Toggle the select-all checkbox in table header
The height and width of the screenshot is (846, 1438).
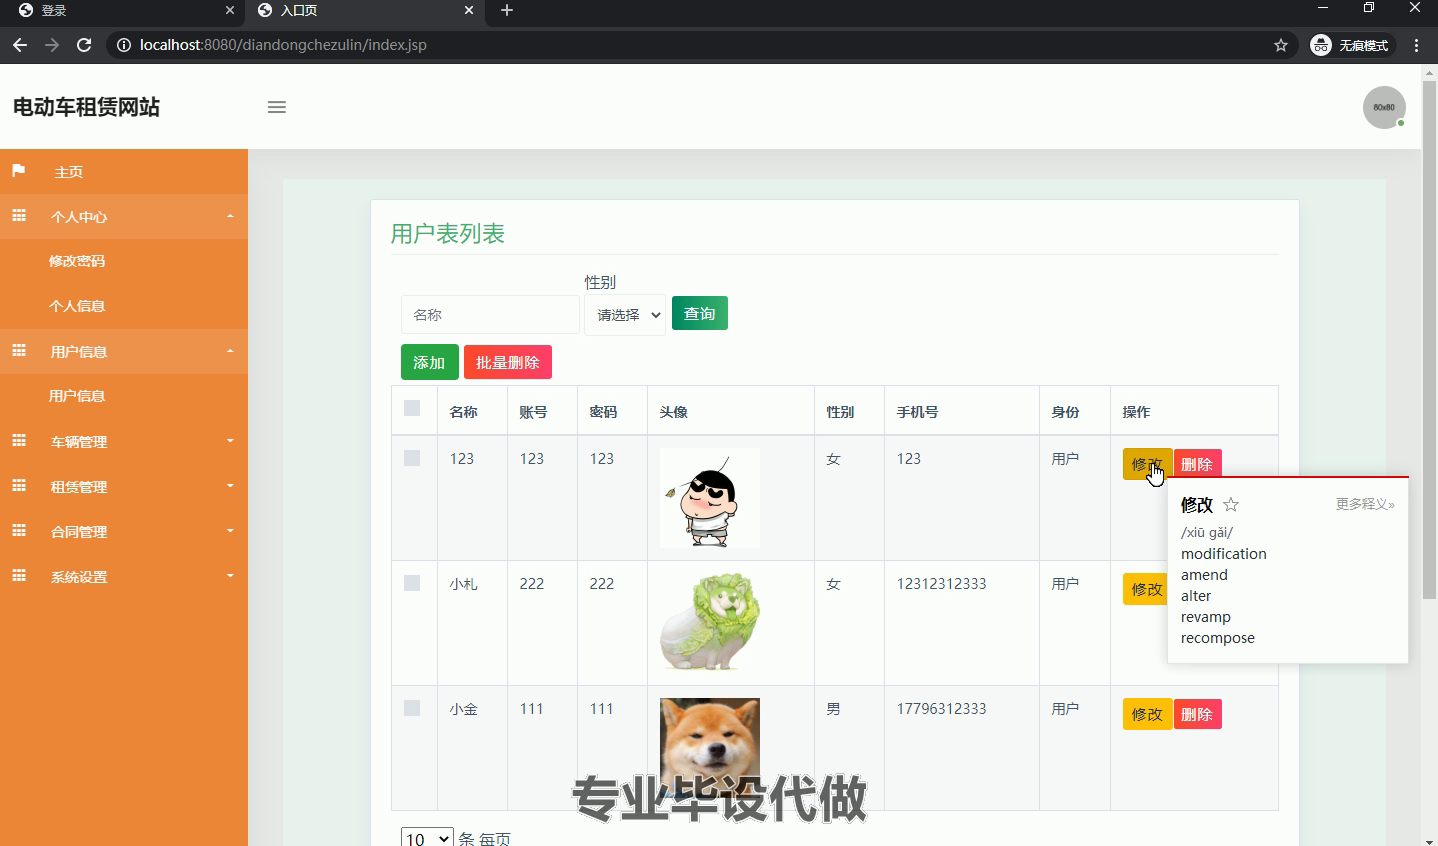click(412, 408)
